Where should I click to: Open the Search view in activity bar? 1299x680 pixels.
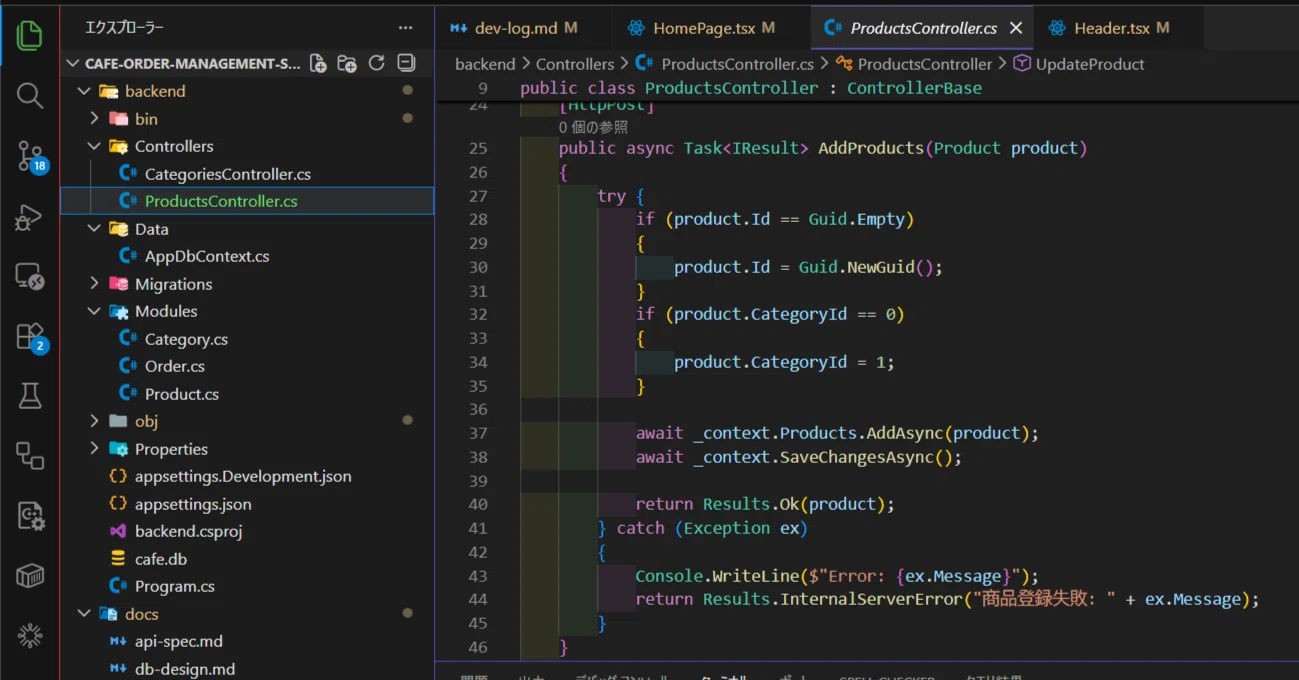coord(30,96)
